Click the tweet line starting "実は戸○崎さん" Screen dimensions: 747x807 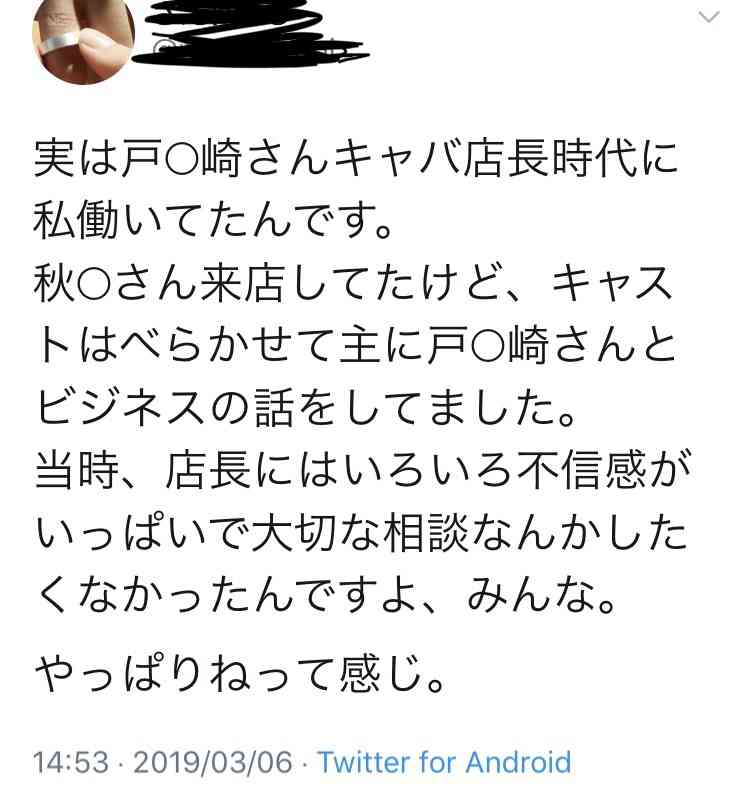coord(356,158)
